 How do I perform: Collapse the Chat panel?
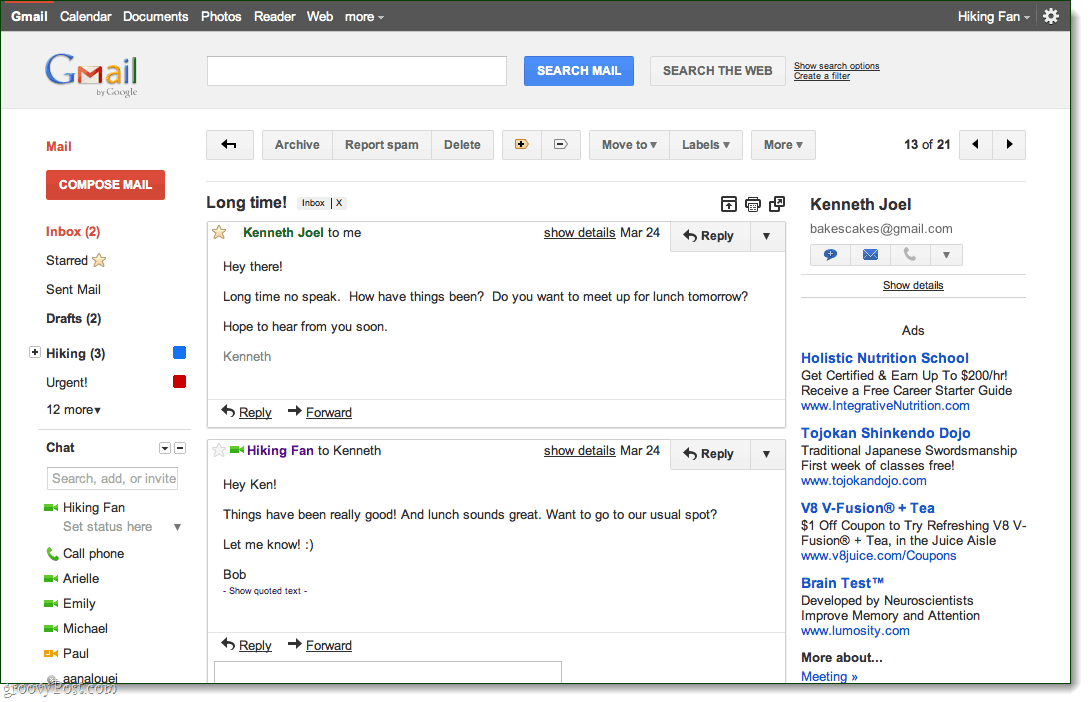[x=180, y=448]
